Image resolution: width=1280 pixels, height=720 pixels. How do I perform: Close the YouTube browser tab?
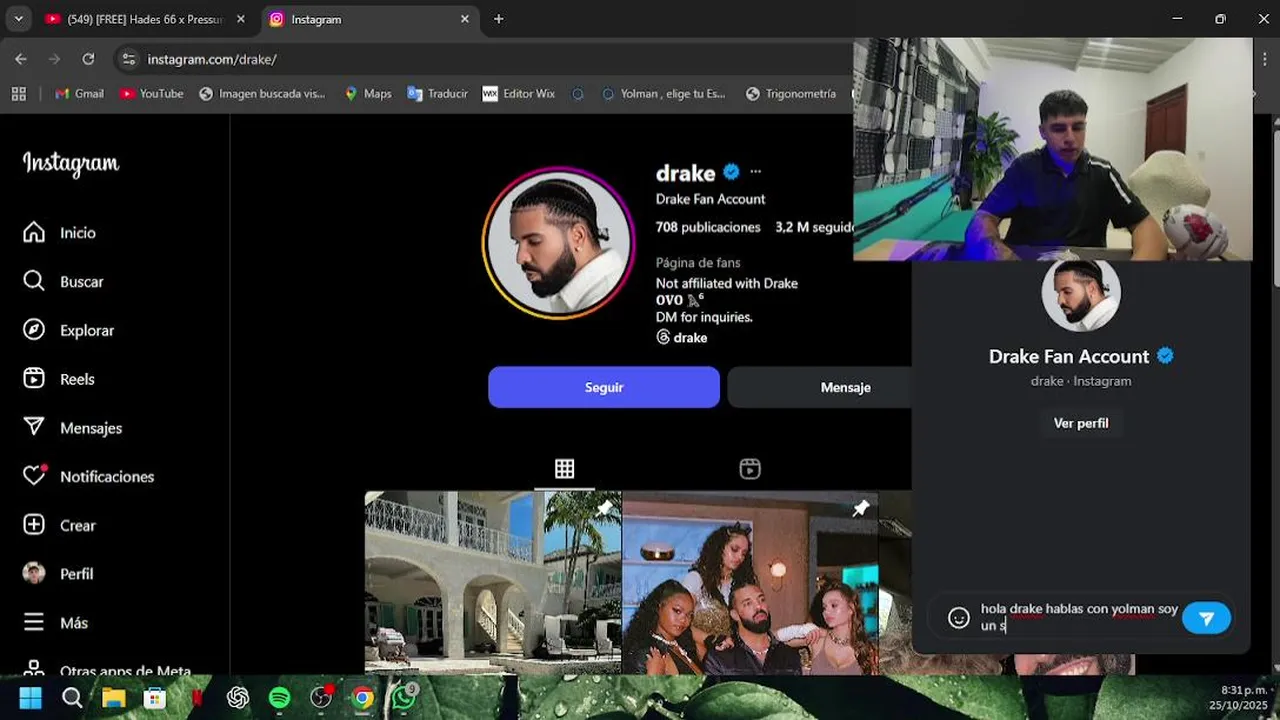point(240,19)
